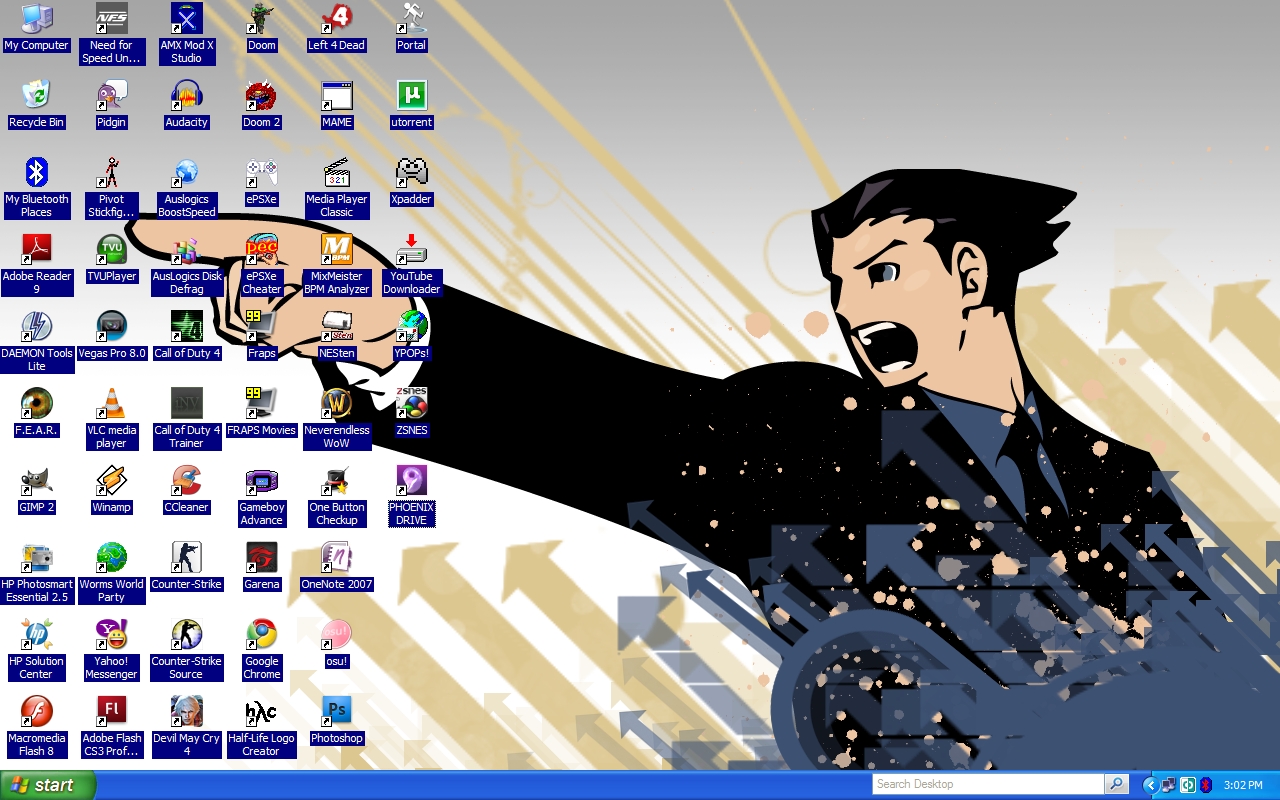Select the Need for Speed Underground shortcut
This screenshot has width=1280, height=800.
112,18
